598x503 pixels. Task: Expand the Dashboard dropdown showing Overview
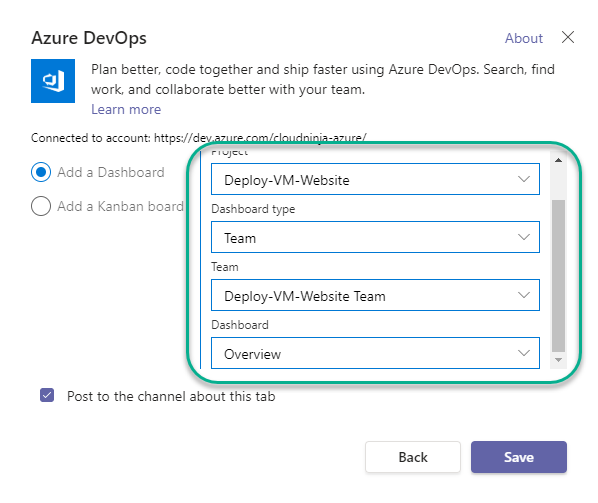(x=375, y=353)
